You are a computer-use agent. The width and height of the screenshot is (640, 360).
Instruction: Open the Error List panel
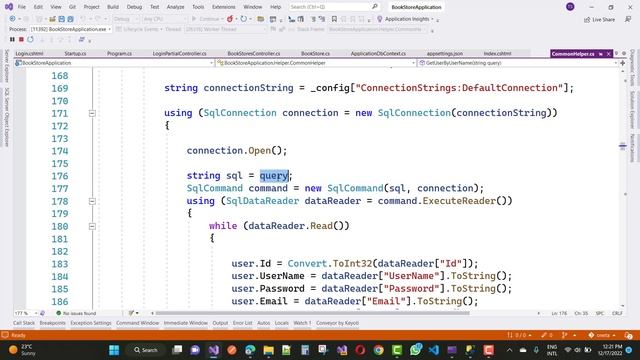tap(242, 323)
